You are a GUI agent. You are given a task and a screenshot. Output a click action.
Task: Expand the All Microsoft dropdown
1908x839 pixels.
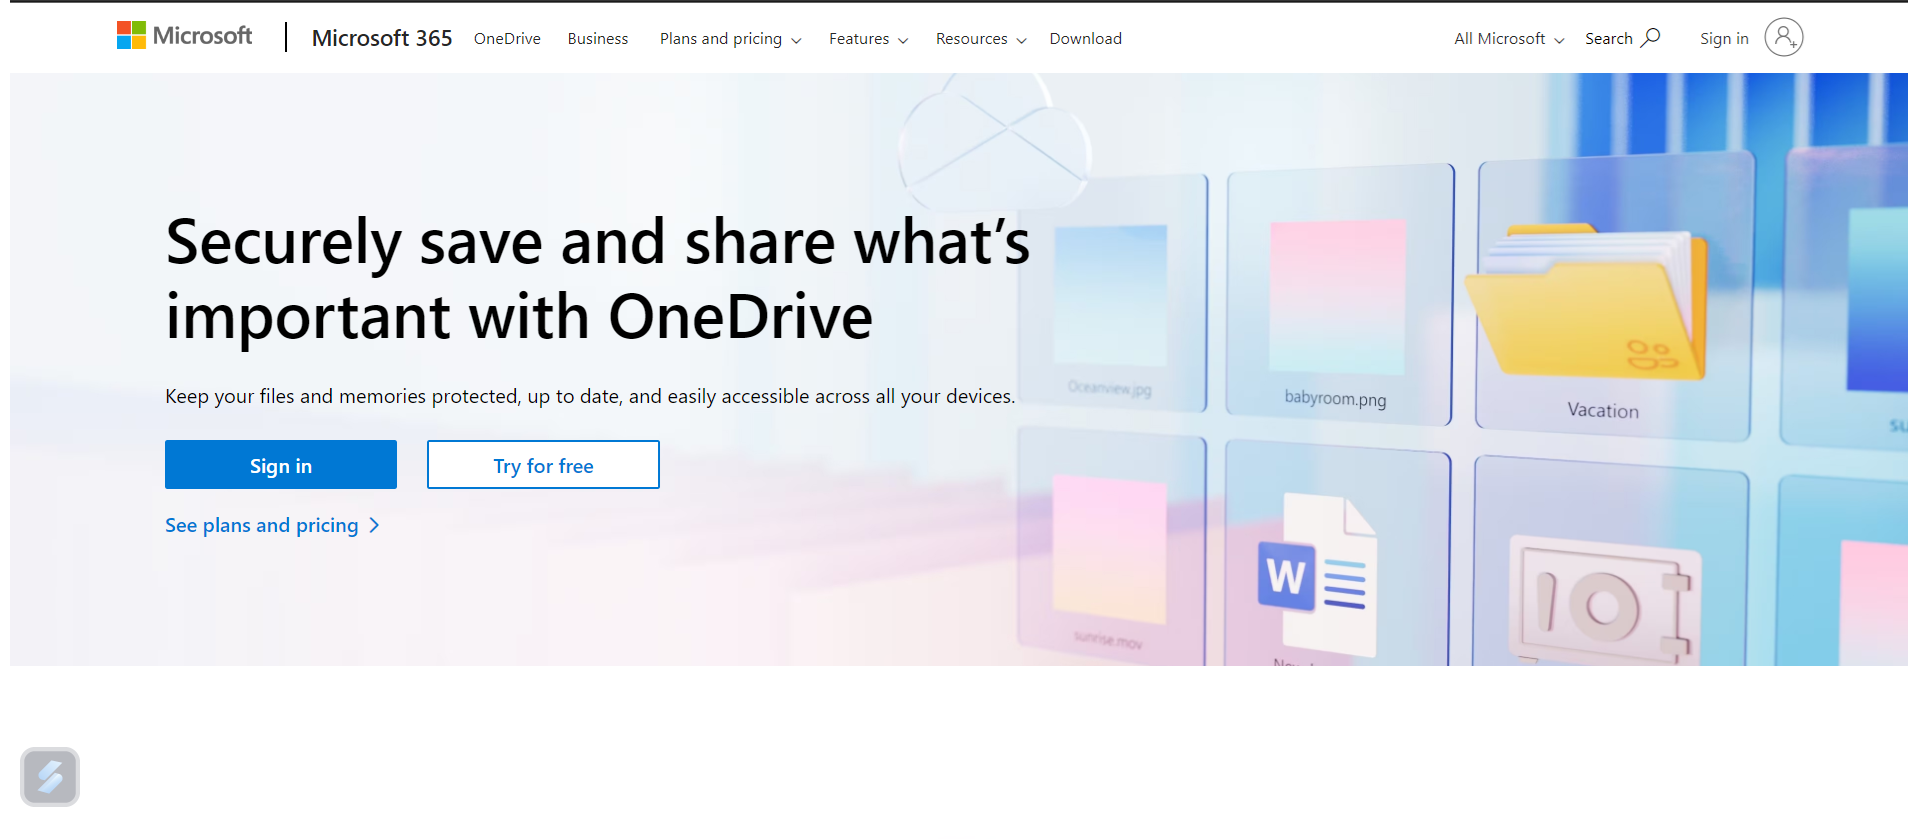point(1509,38)
